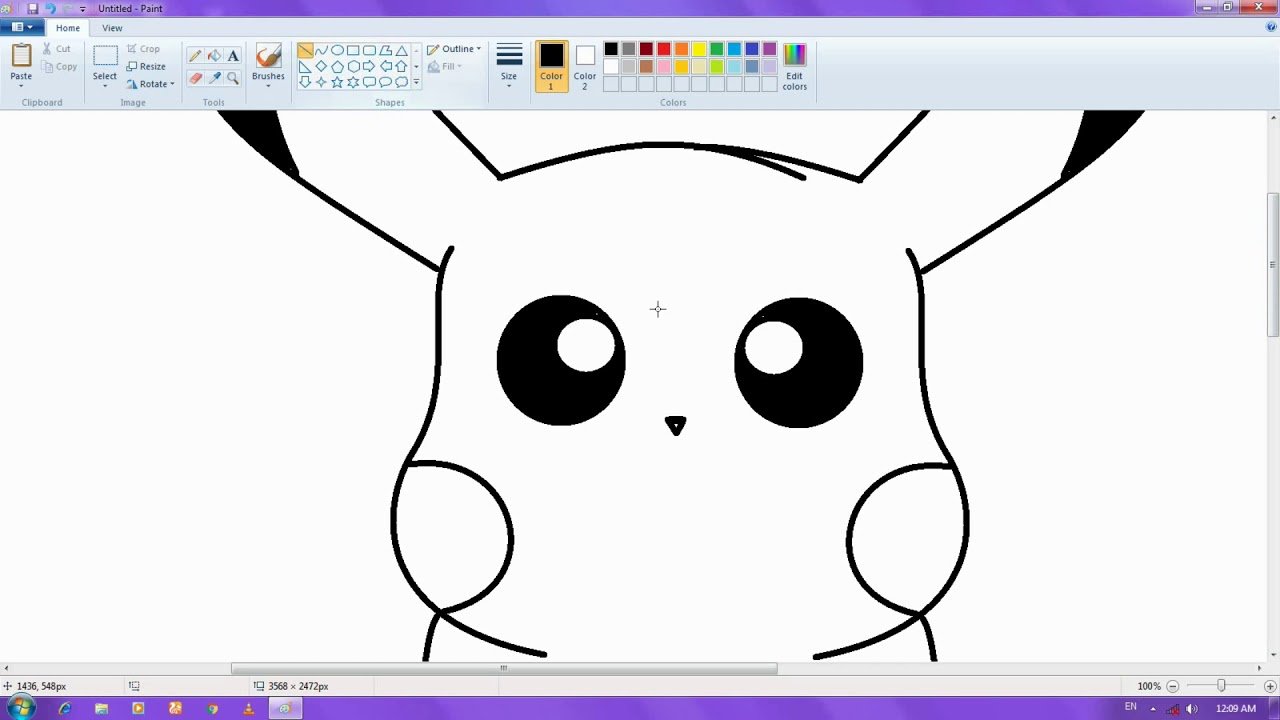
Task: Select the Color 2 box
Action: click(x=585, y=65)
